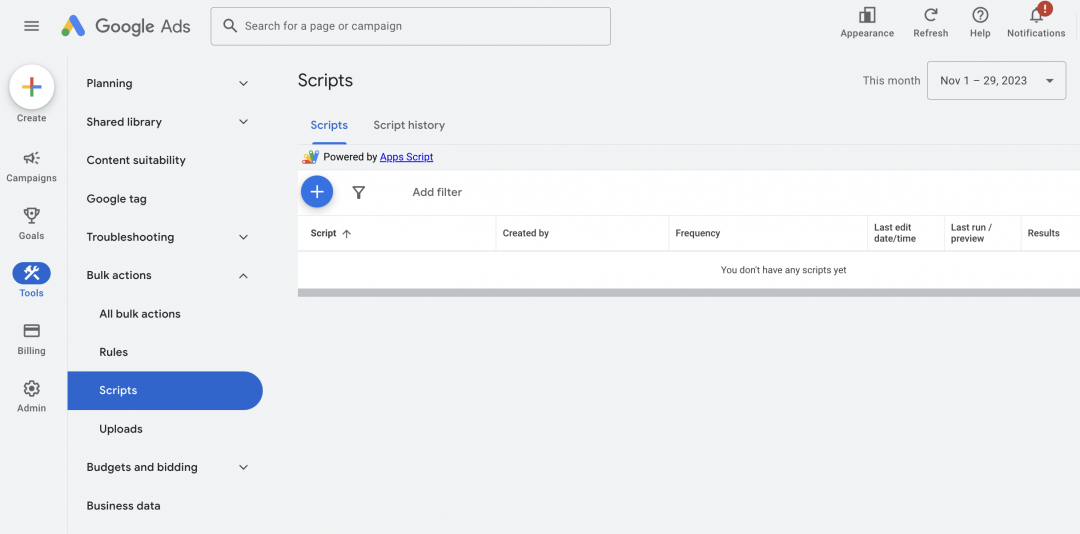The height and width of the screenshot is (534, 1080).
Task: Click the Apps Script logo icon
Action: (311, 157)
